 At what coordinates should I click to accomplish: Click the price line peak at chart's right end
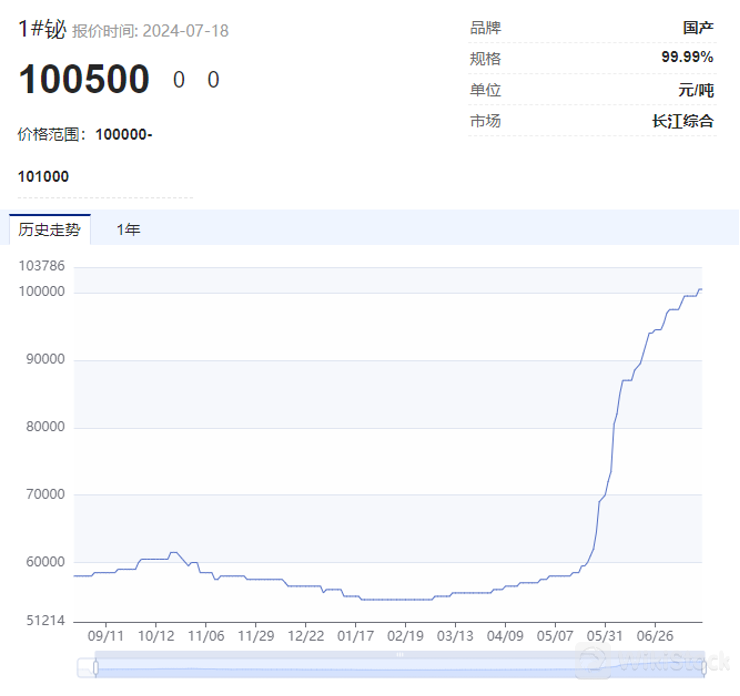tap(700, 290)
